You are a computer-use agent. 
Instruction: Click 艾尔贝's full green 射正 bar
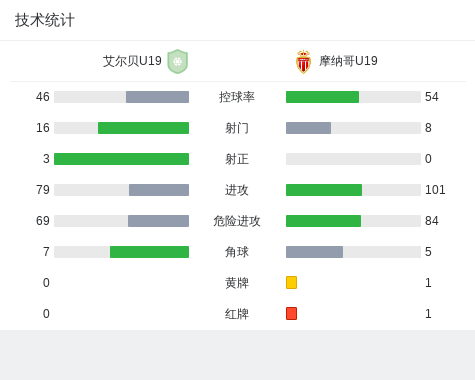pyautogui.click(x=121, y=159)
